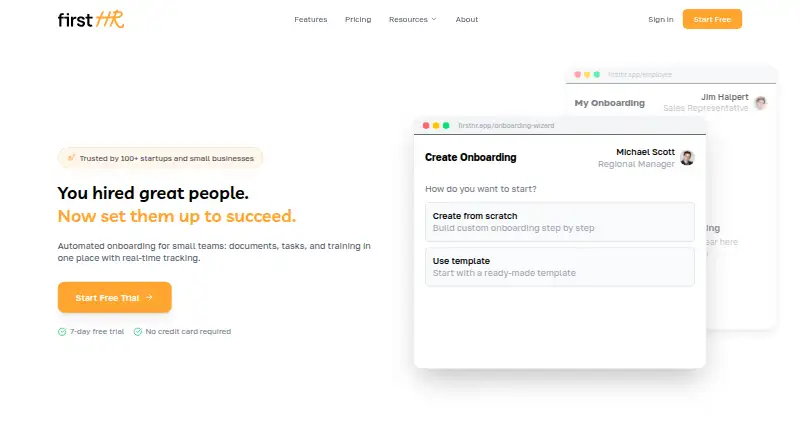
Task: Click the Trusted by 100+ startups badge
Action: 160,158
